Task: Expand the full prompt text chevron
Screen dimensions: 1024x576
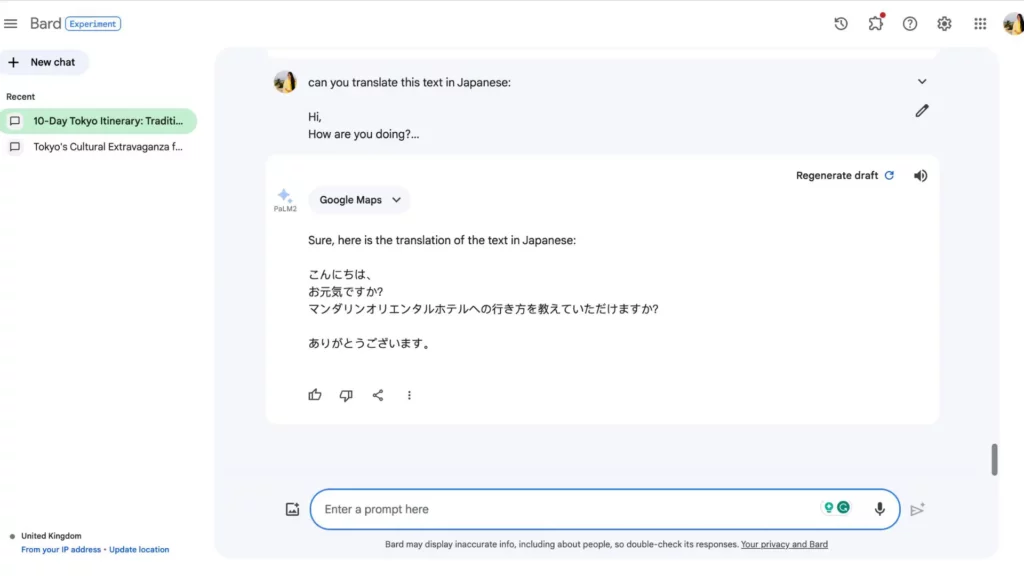Action: [922, 82]
